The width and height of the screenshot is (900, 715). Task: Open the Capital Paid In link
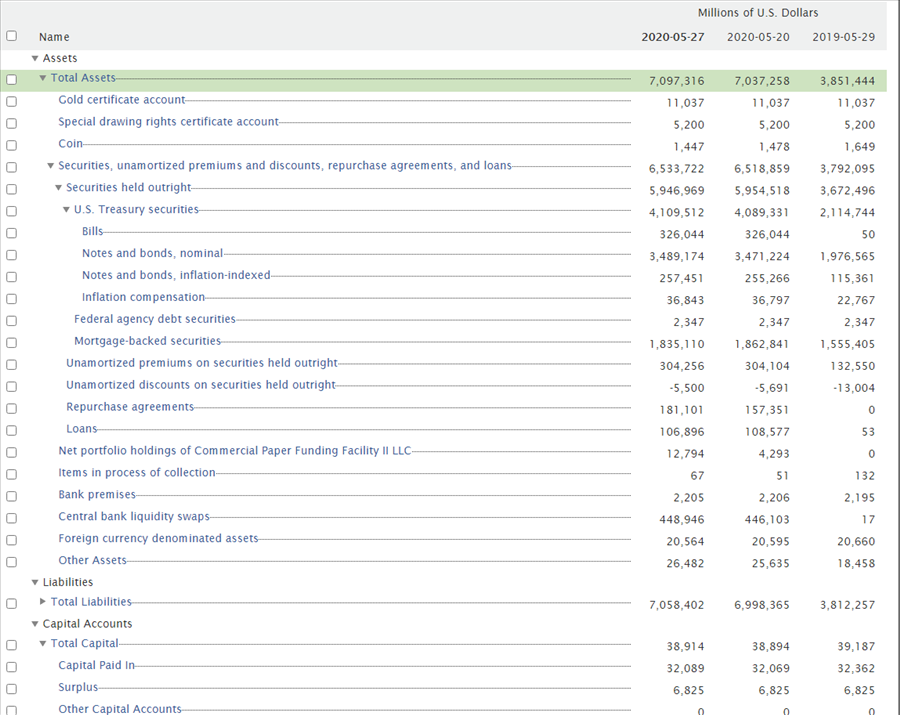click(x=96, y=665)
